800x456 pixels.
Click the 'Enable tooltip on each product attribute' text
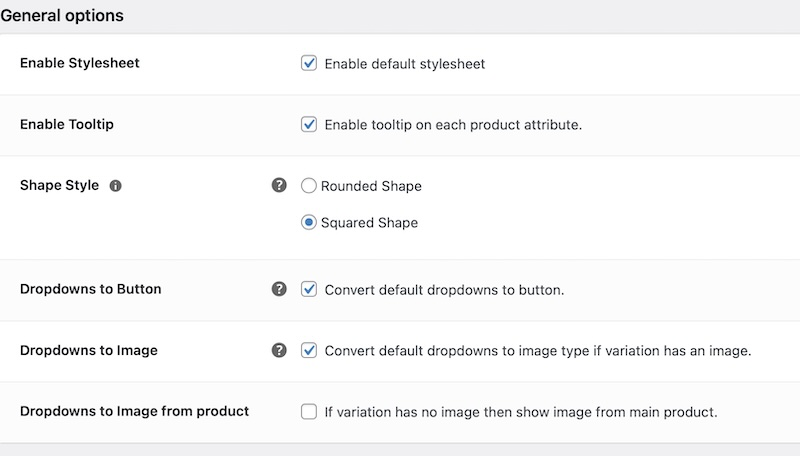pos(453,125)
